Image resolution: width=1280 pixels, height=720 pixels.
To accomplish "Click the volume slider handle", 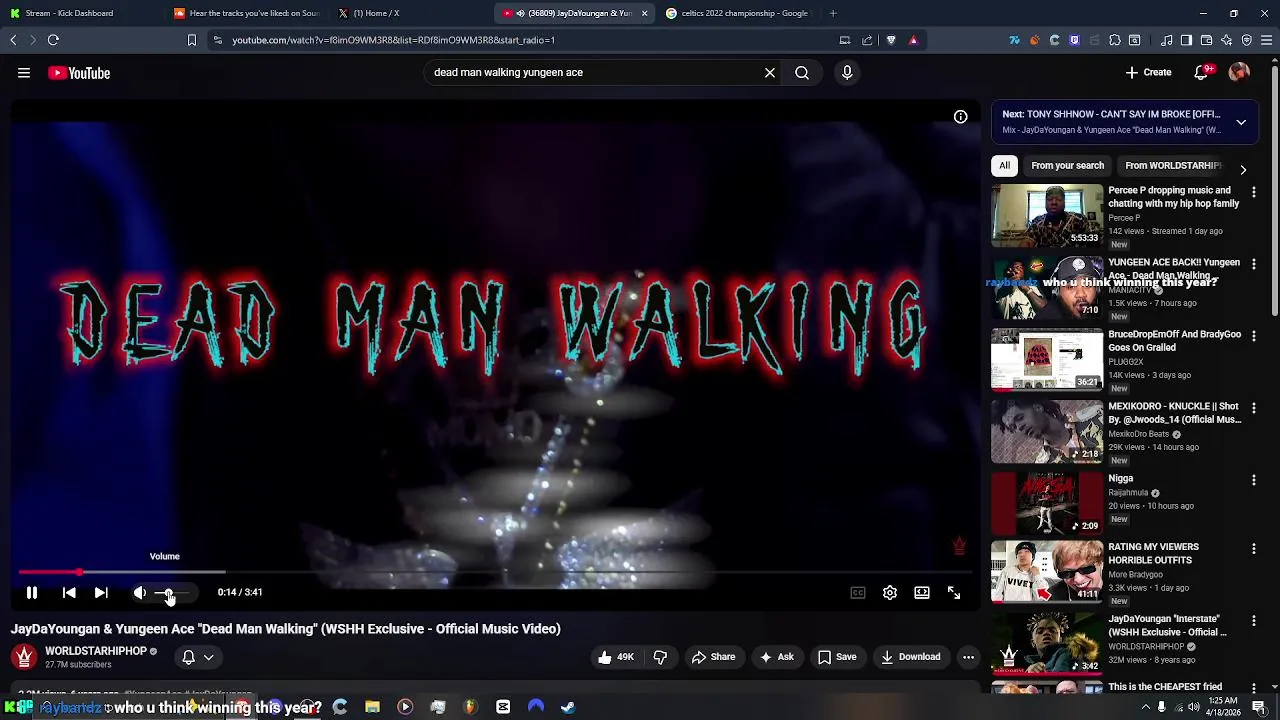I will tap(168, 593).
